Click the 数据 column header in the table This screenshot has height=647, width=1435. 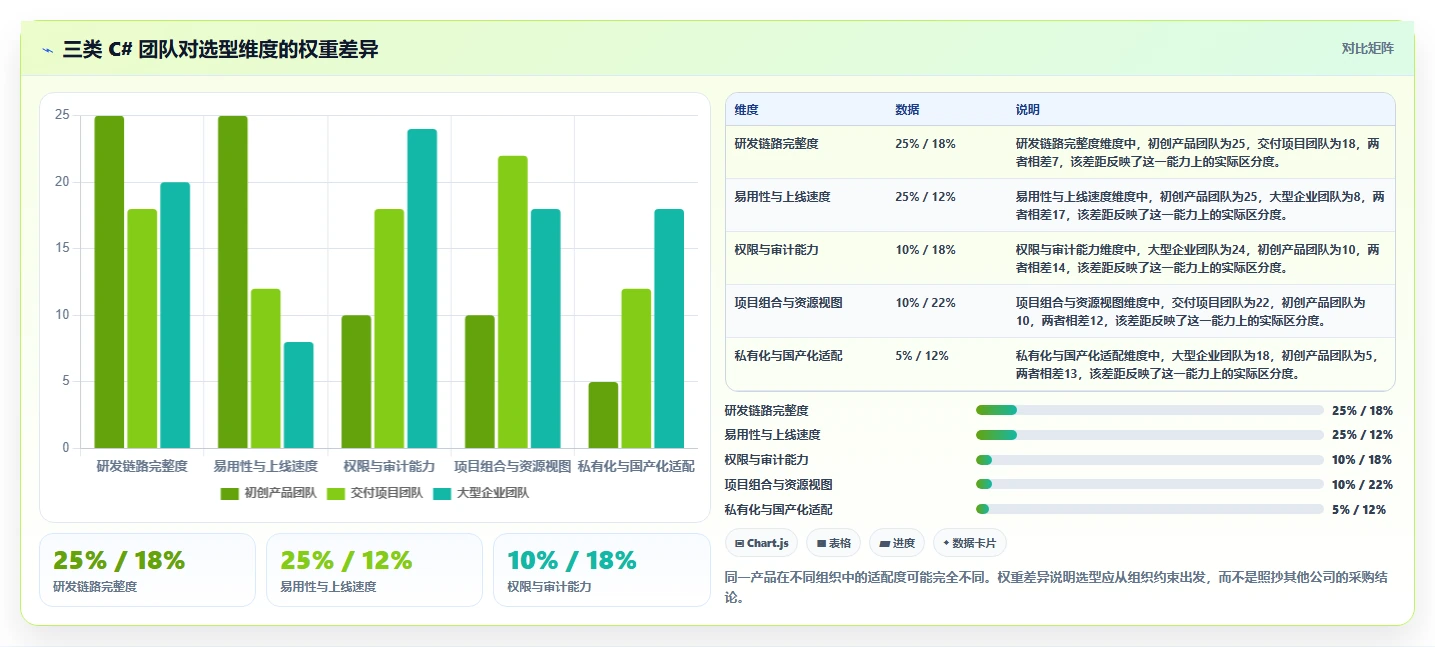tap(907, 110)
